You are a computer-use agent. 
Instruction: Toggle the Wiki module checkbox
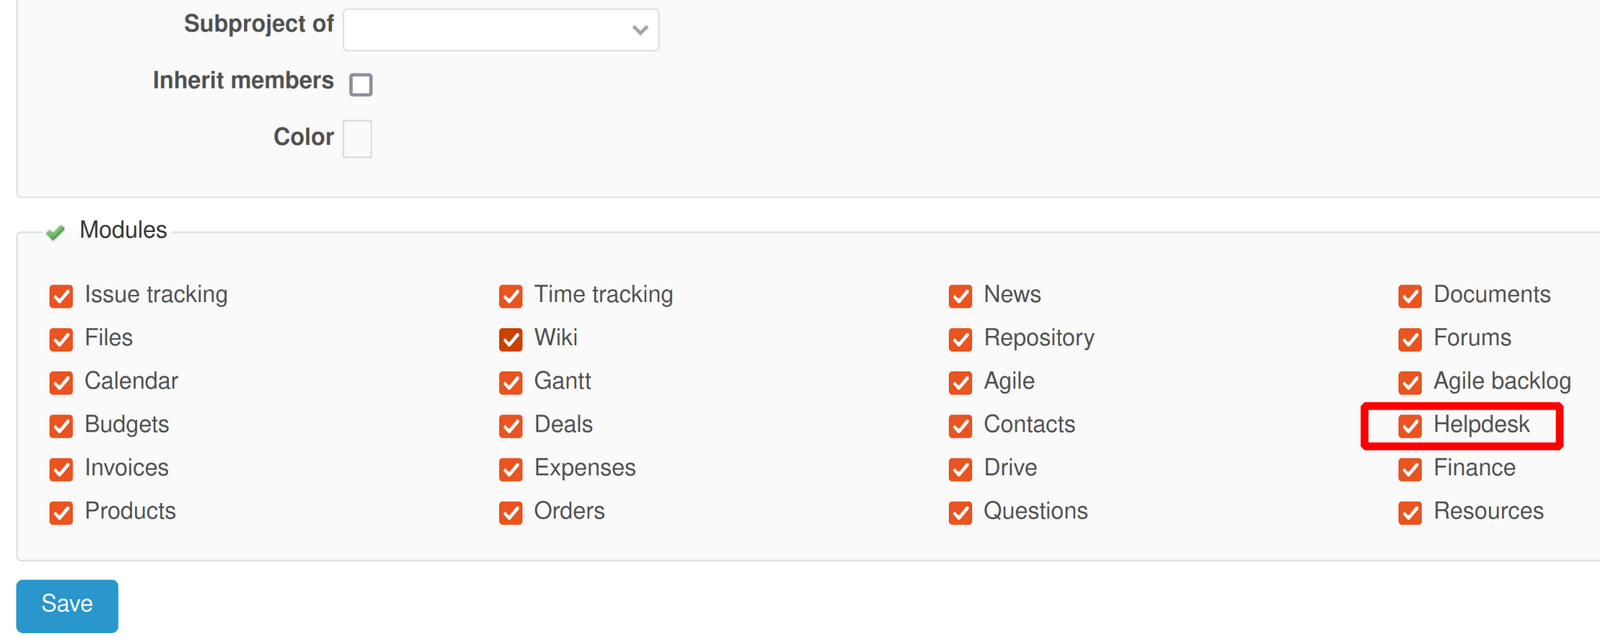(511, 339)
